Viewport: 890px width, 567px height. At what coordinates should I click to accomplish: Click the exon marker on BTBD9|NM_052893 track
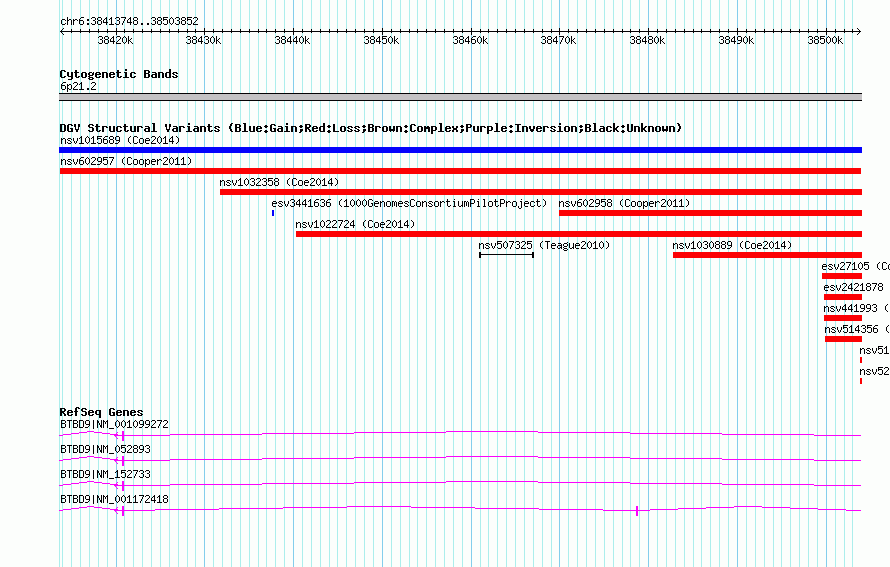tap(123, 461)
